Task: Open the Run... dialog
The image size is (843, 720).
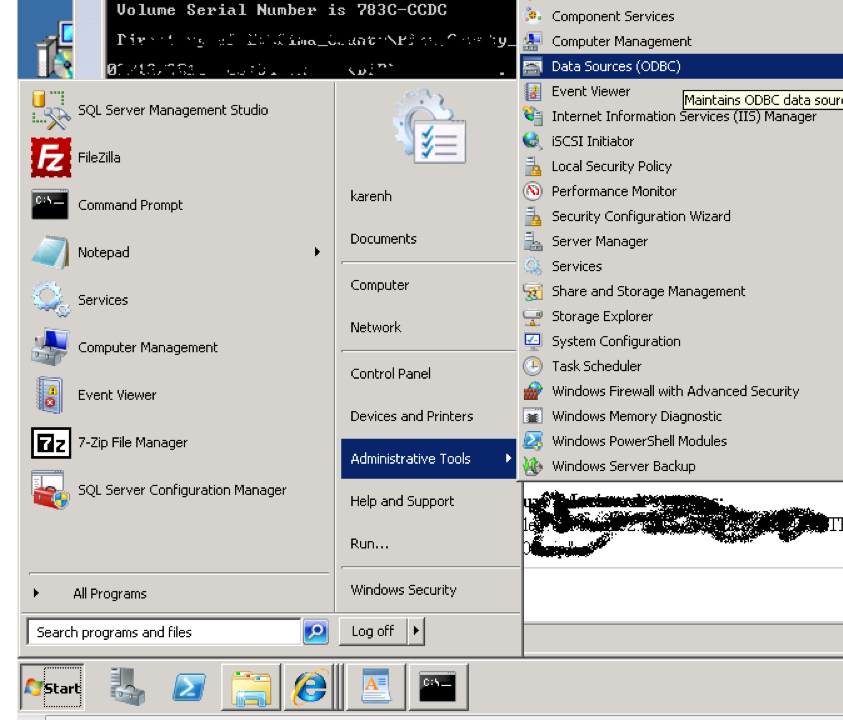Action: pos(369,544)
